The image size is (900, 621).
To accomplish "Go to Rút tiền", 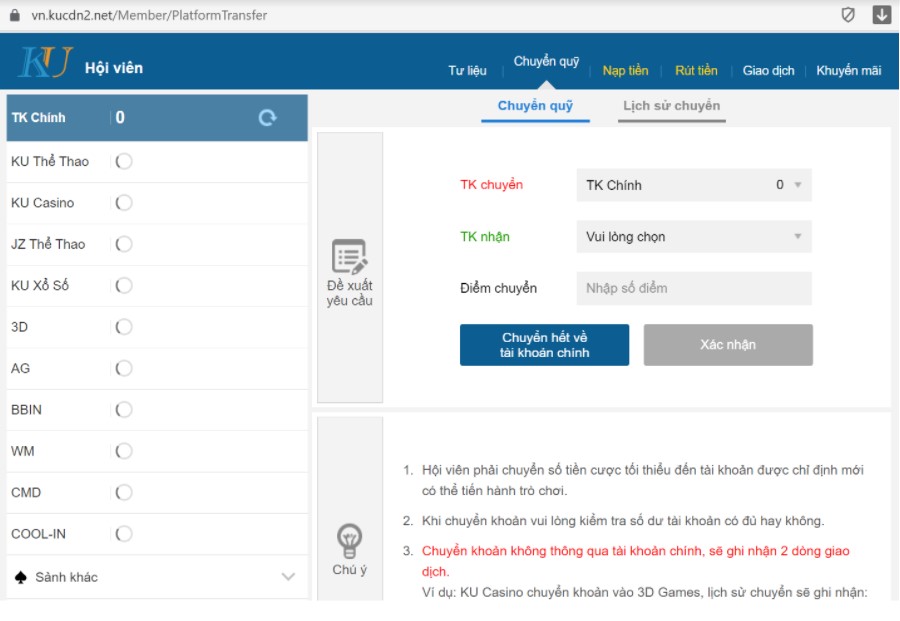I will (x=696, y=71).
